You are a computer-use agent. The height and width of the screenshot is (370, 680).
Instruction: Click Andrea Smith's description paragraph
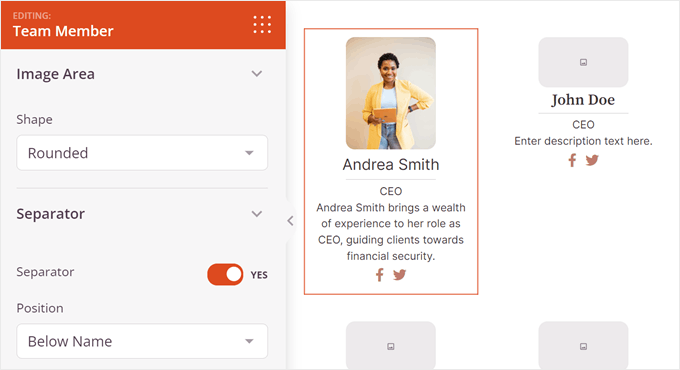[391, 232]
